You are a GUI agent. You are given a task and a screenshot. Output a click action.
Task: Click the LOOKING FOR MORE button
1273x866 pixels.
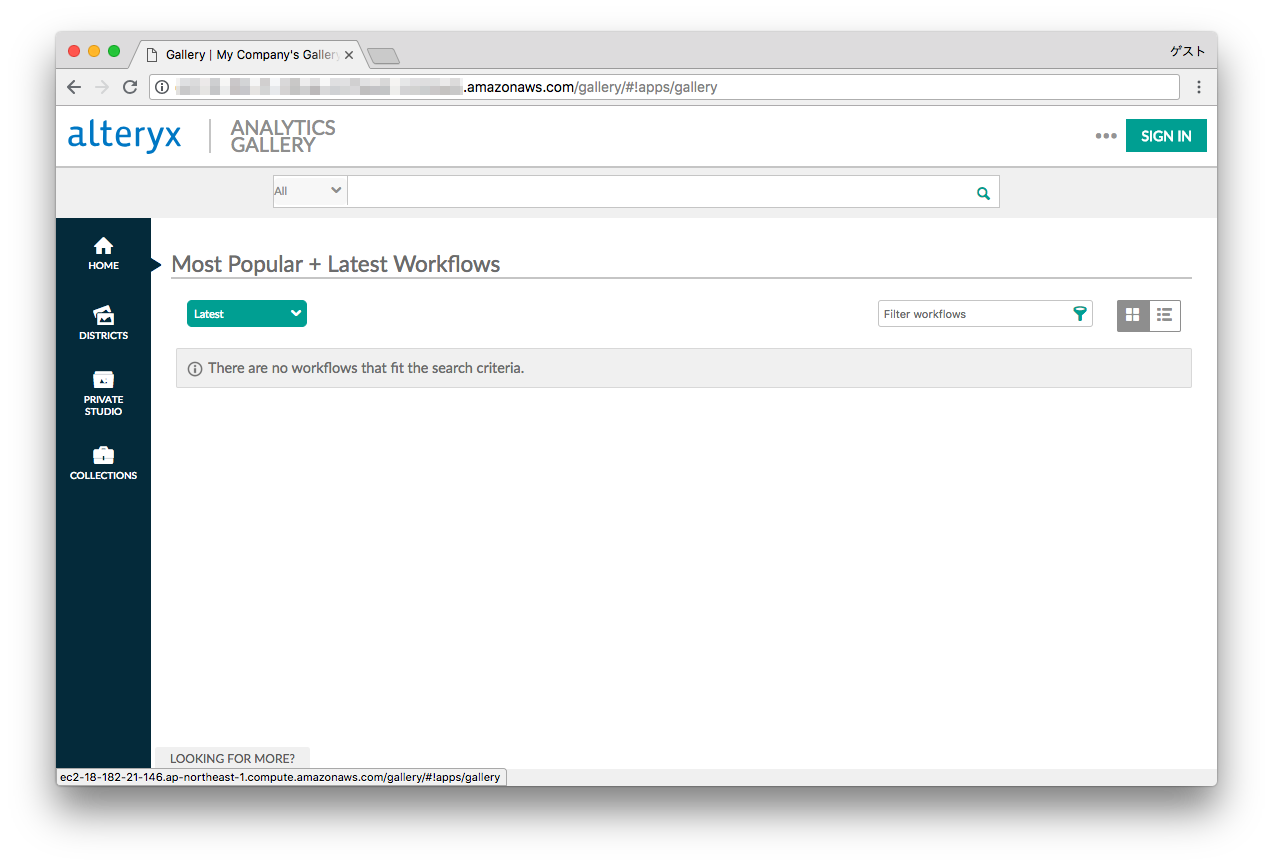point(231,758)
